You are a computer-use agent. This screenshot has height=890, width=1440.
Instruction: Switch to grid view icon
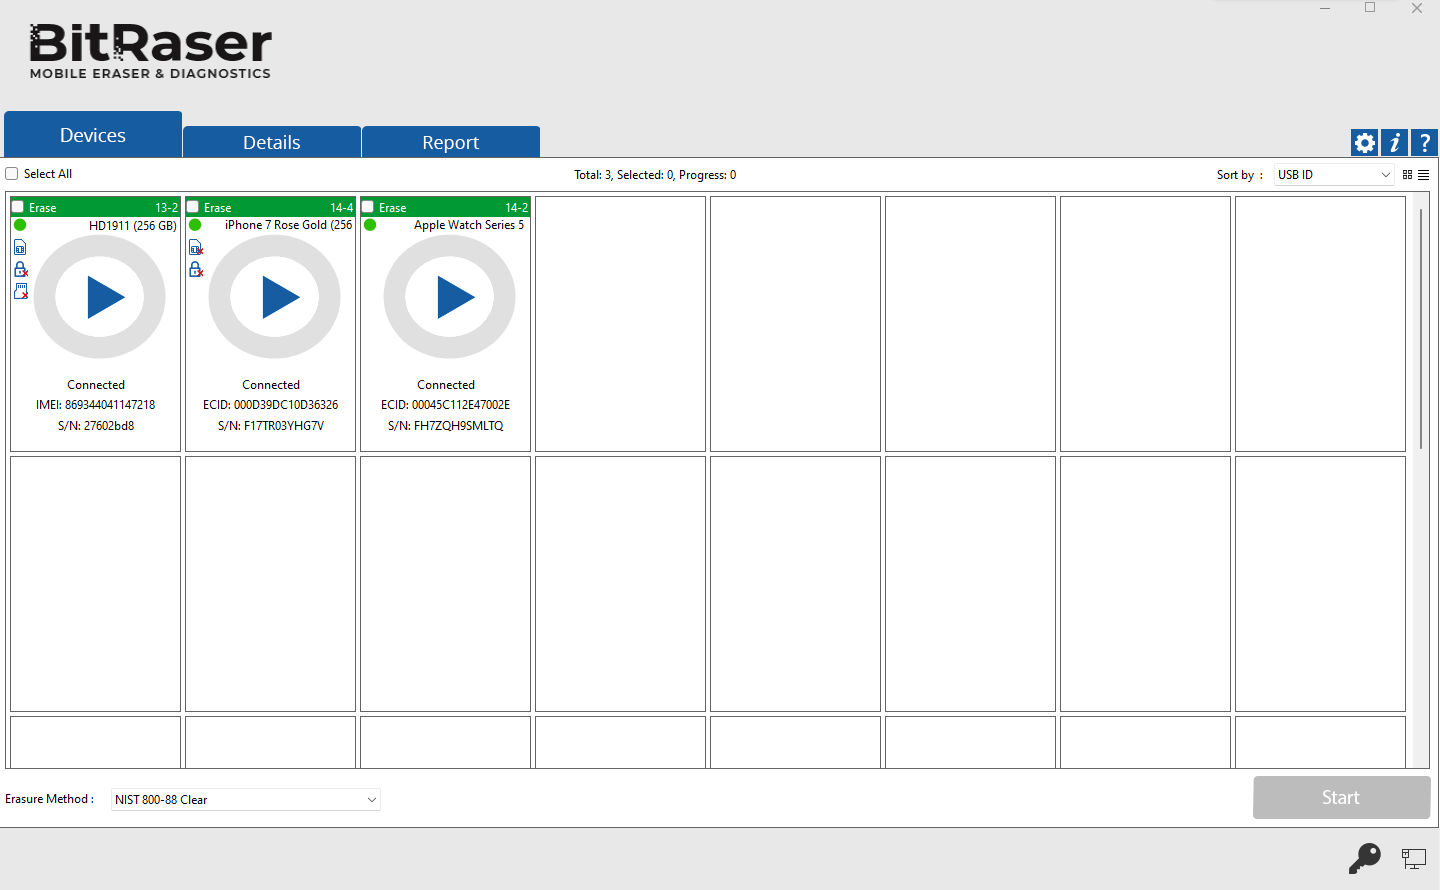1407,175
